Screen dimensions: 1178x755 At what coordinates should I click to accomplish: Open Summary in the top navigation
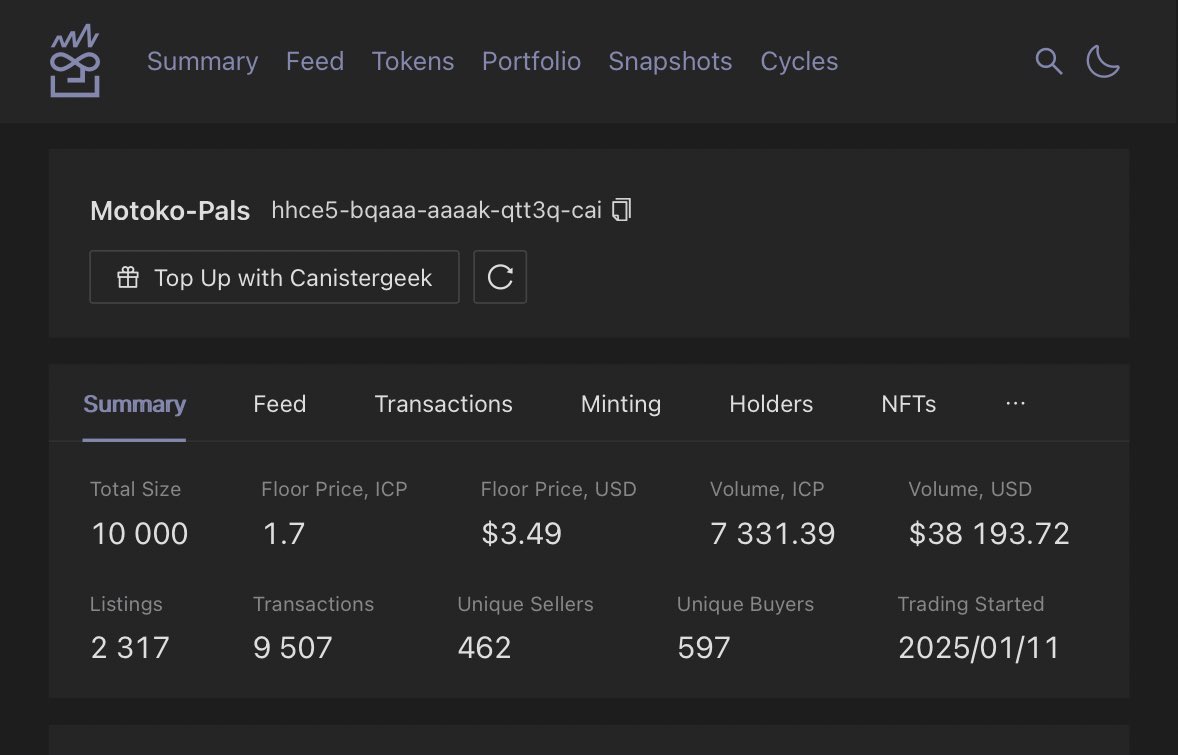(x=202, y=61)
